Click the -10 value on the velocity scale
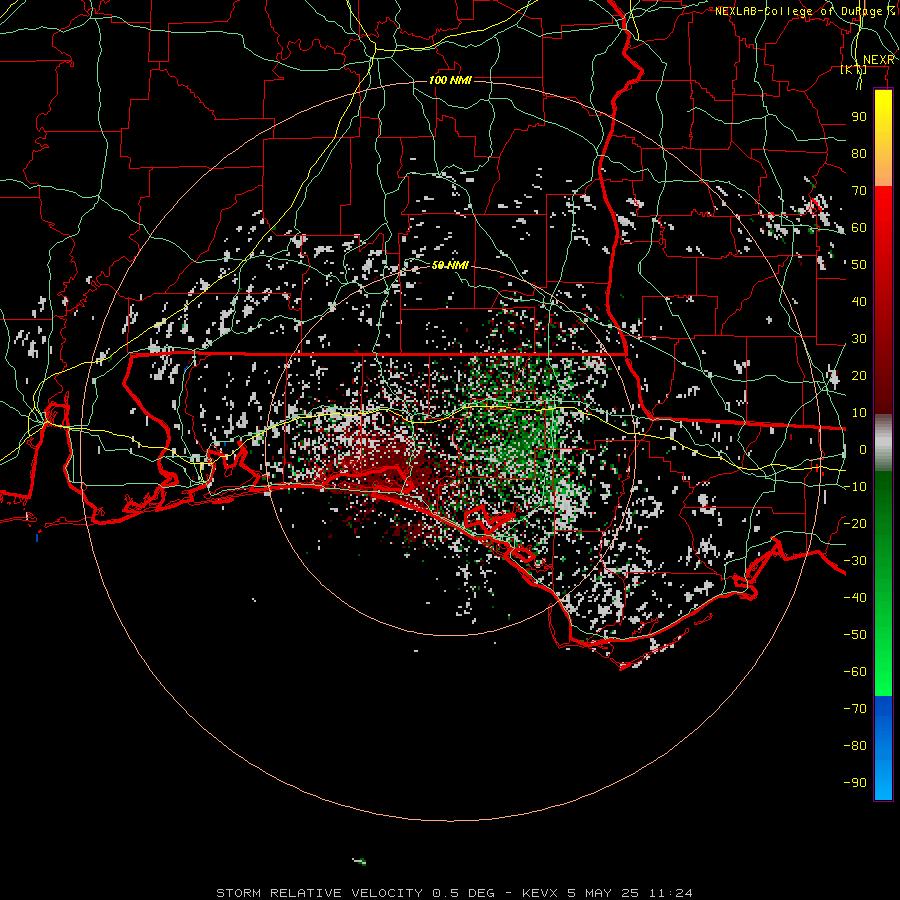 (x=855, y=487)
